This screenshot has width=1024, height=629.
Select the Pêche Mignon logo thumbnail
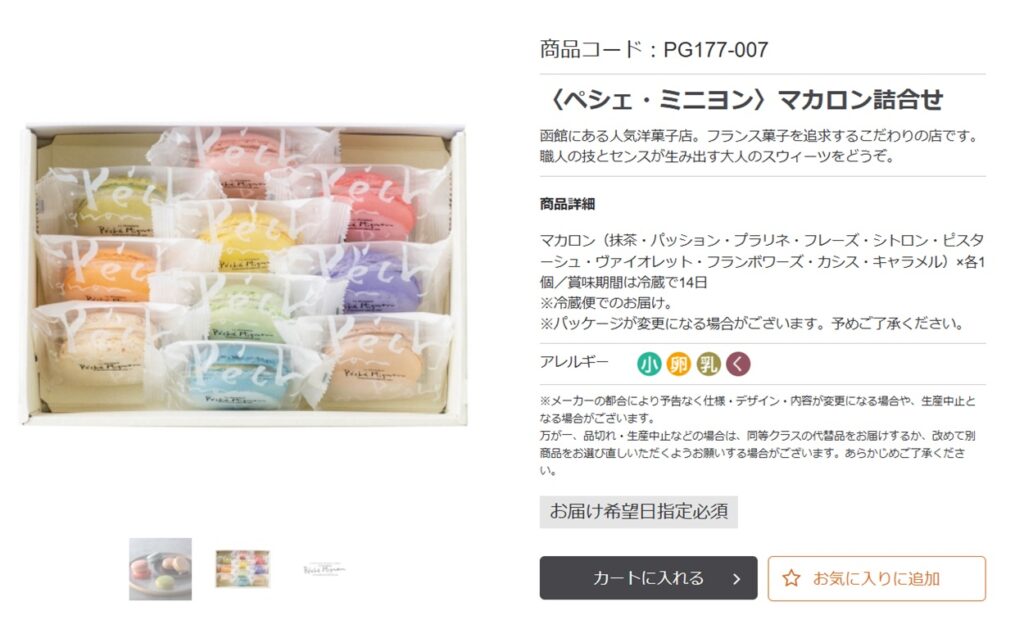(x=325, y=569)
